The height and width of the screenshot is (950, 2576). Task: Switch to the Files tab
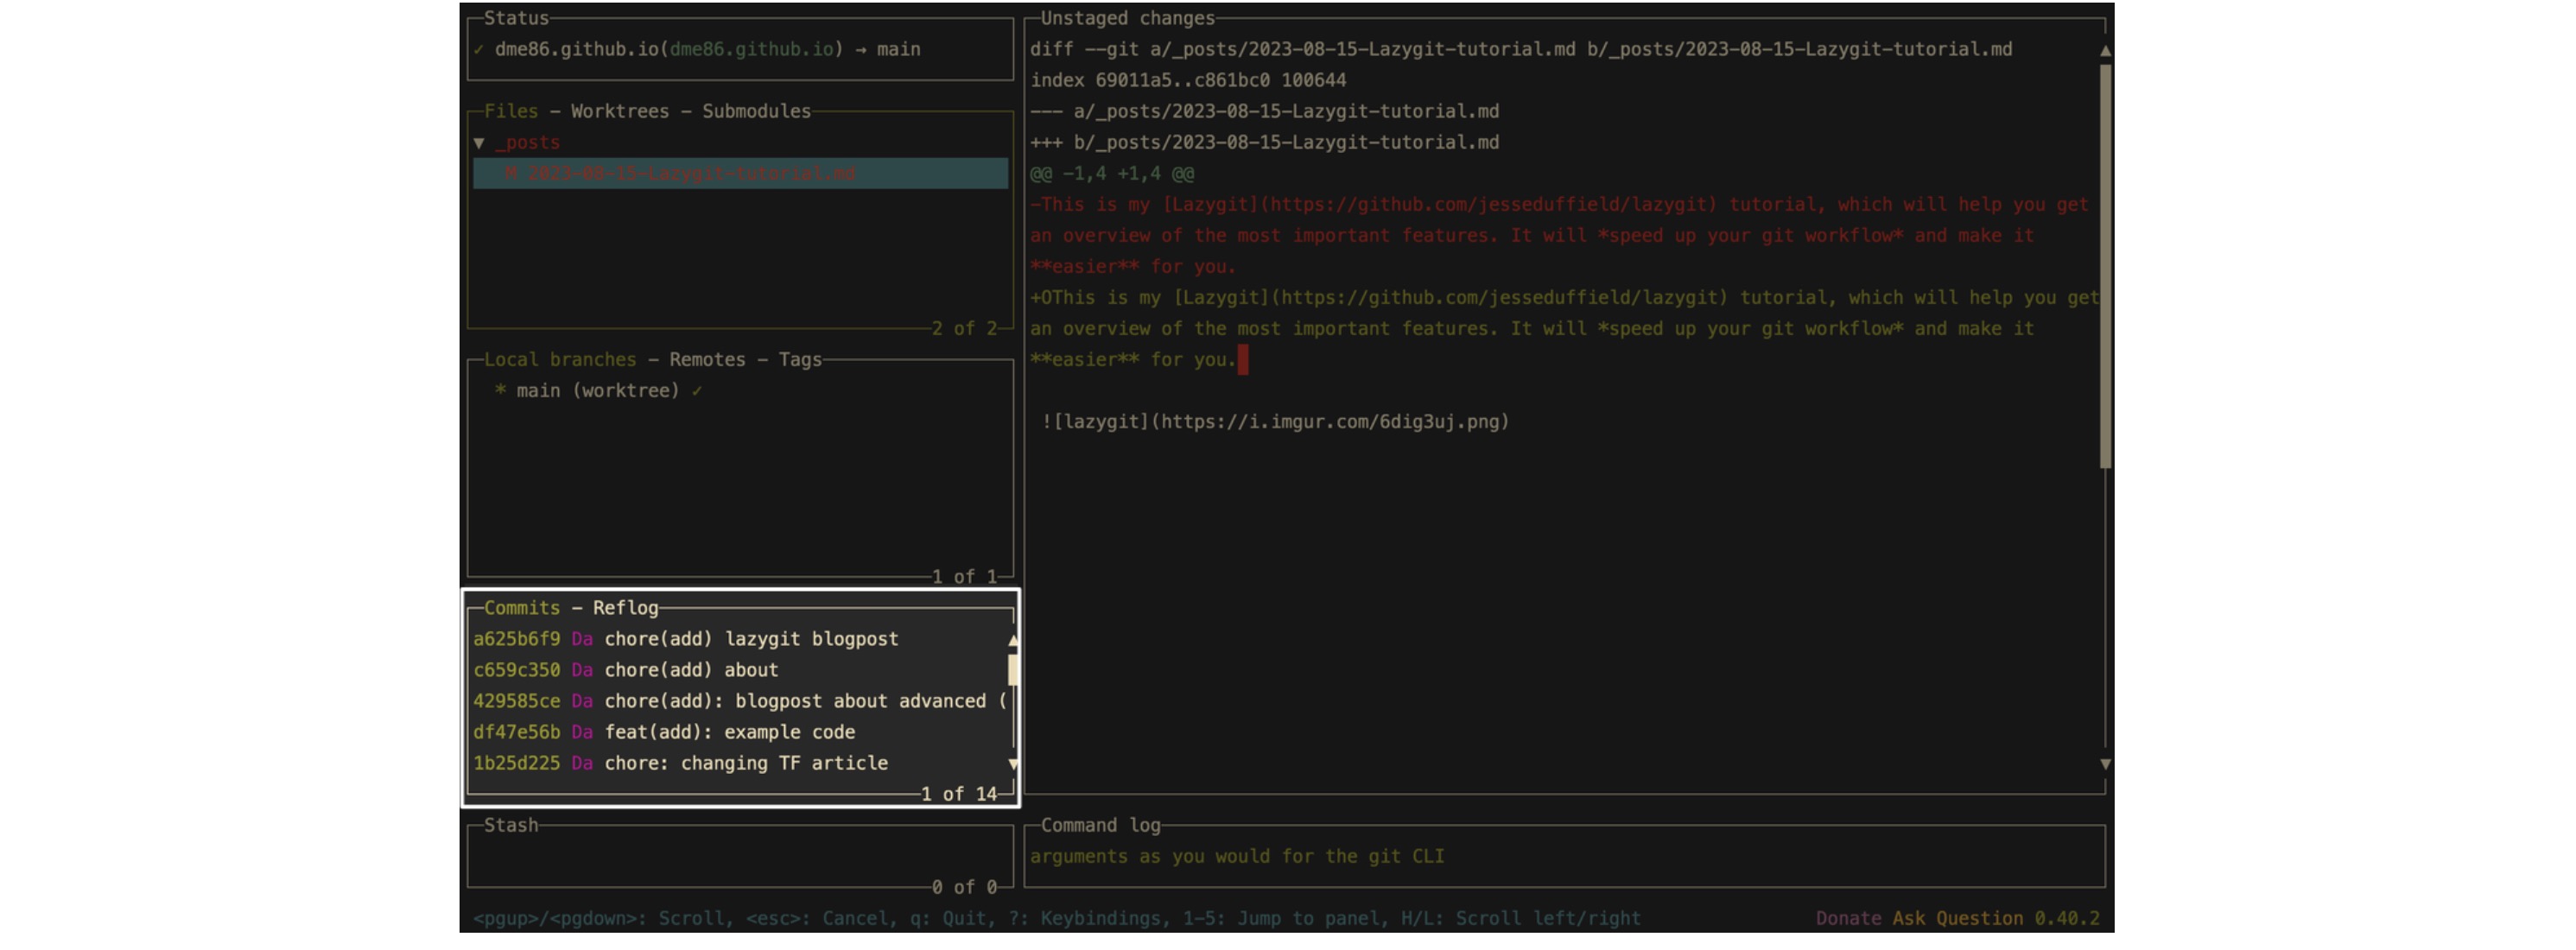(x=510, y=111)
